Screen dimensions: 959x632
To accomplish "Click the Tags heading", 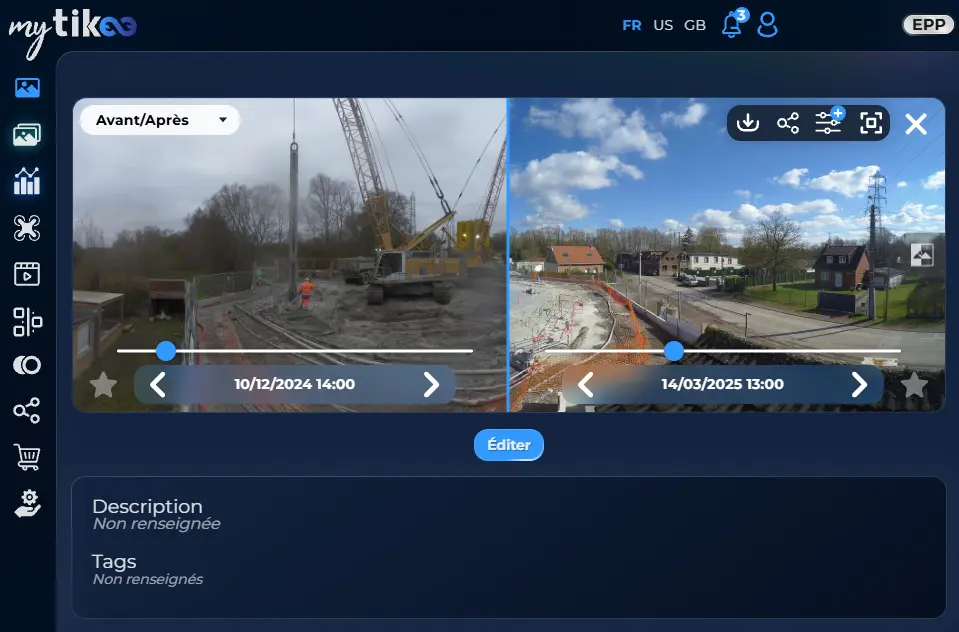I will pyautogui.click(x=114, y=562).
